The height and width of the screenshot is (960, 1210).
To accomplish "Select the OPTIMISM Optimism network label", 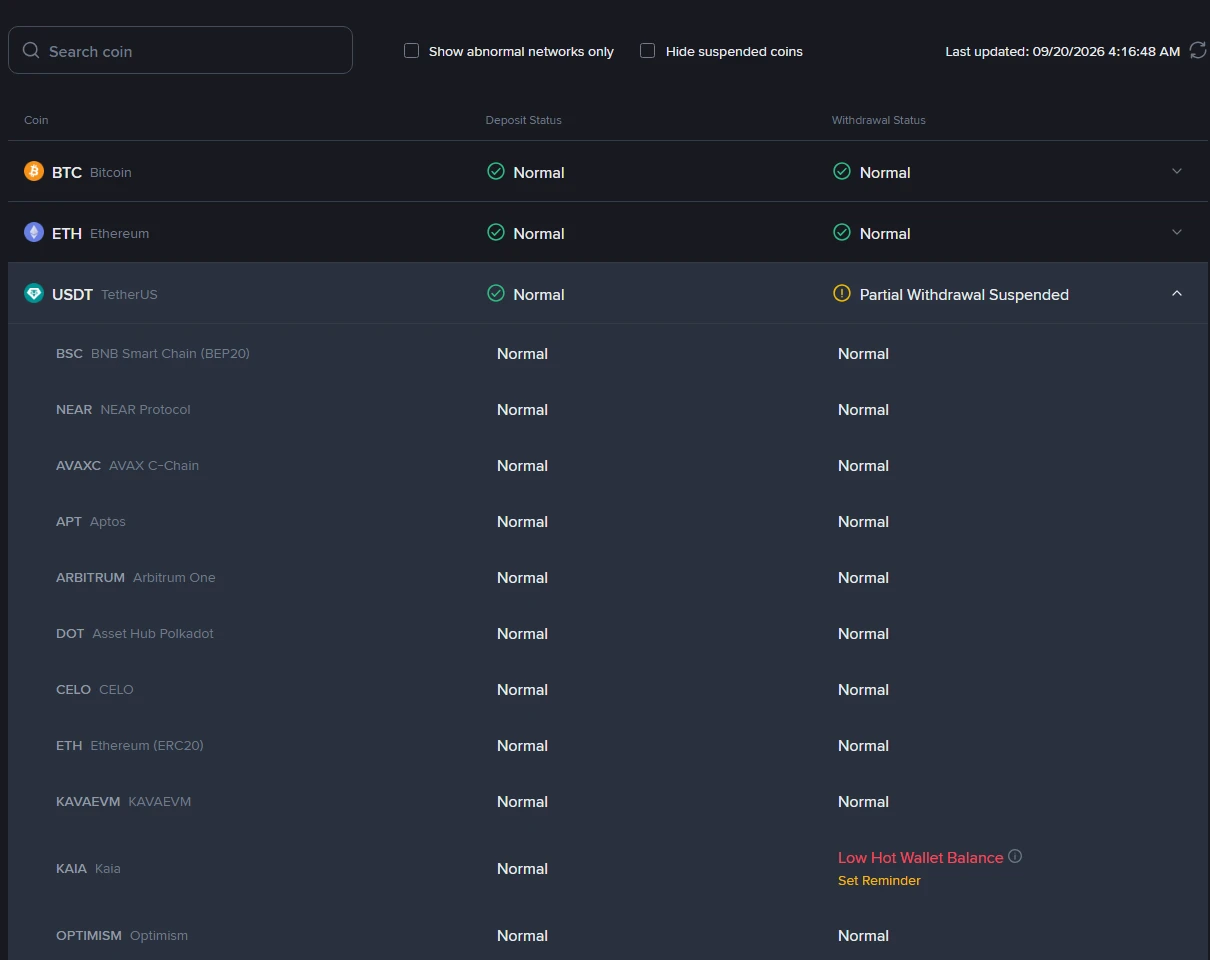I will pos(122,935).
